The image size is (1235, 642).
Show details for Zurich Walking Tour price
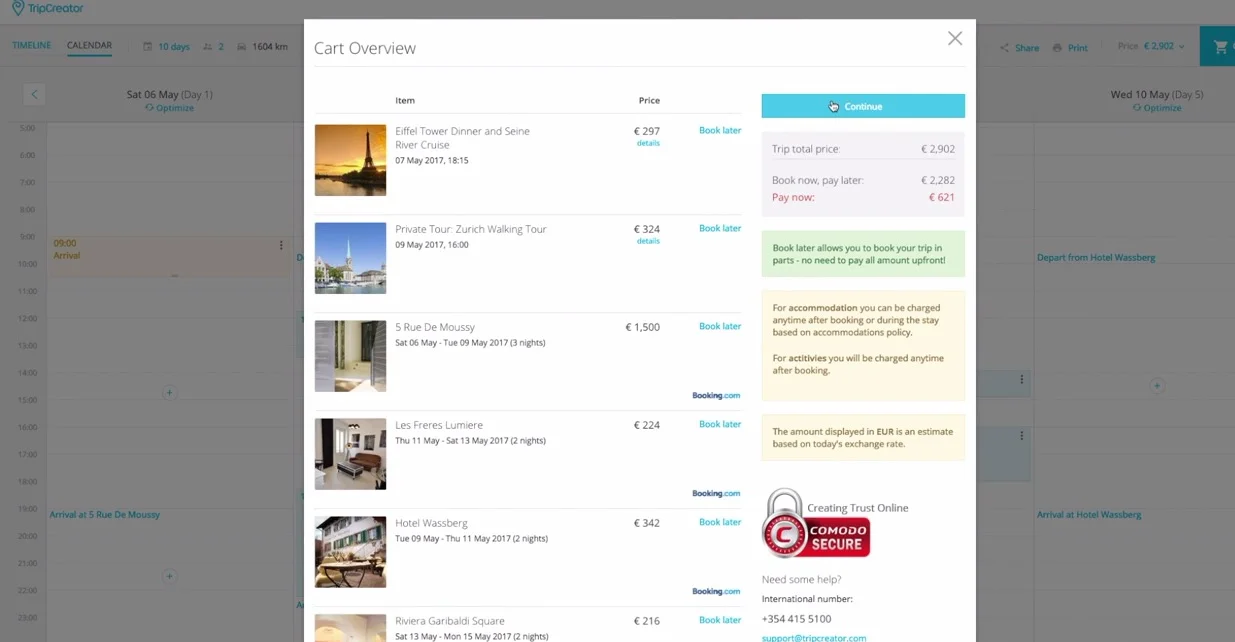click(648, 241)
